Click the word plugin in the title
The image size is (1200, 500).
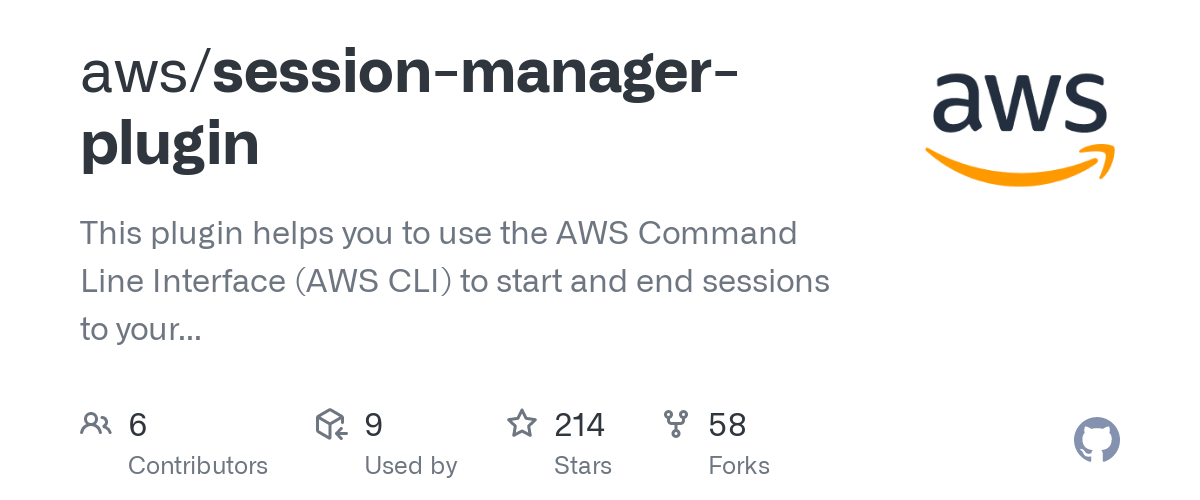pos(170,145)
